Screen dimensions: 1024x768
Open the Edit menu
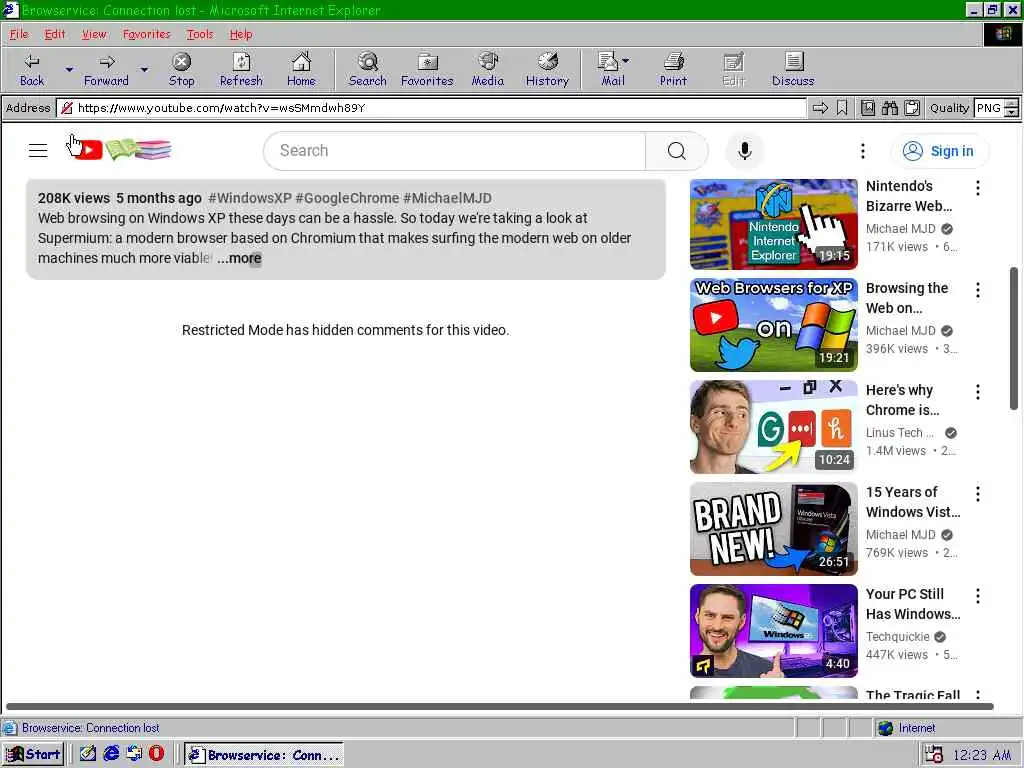[55, 35]
